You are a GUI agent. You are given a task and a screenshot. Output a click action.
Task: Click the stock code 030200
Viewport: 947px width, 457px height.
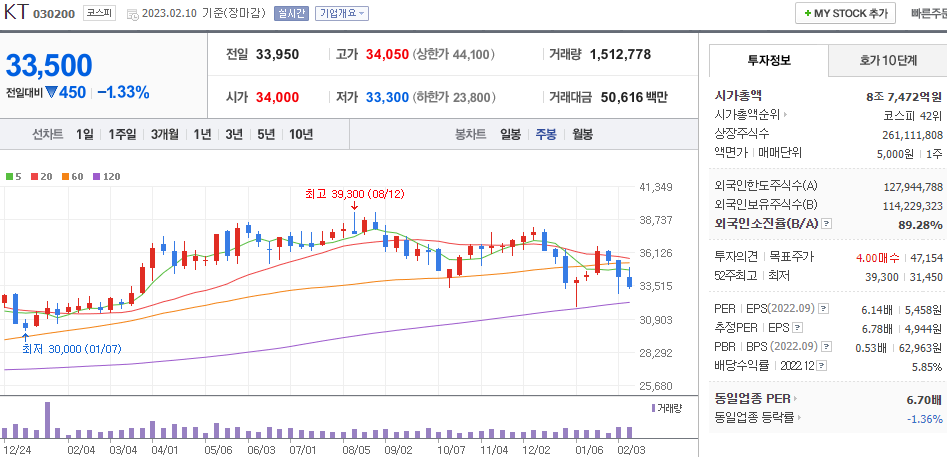pyautogui.click(x=54, y=13)
